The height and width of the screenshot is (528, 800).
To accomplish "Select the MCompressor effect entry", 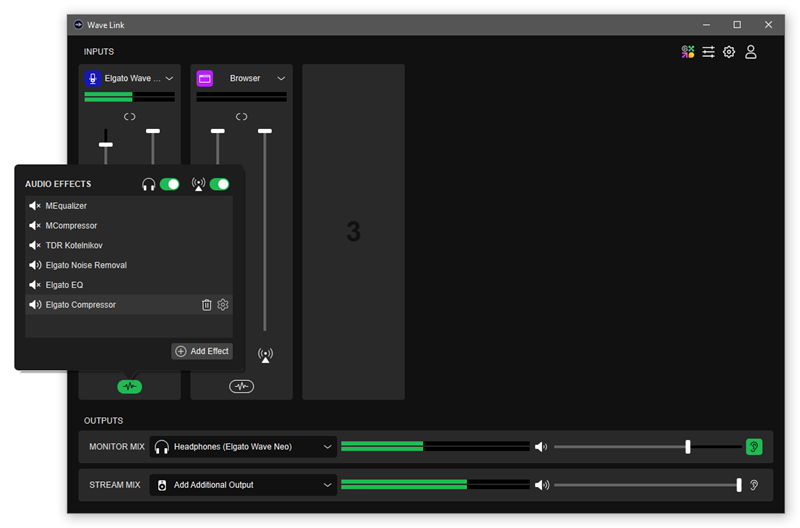I will click(x=72, y=226).
